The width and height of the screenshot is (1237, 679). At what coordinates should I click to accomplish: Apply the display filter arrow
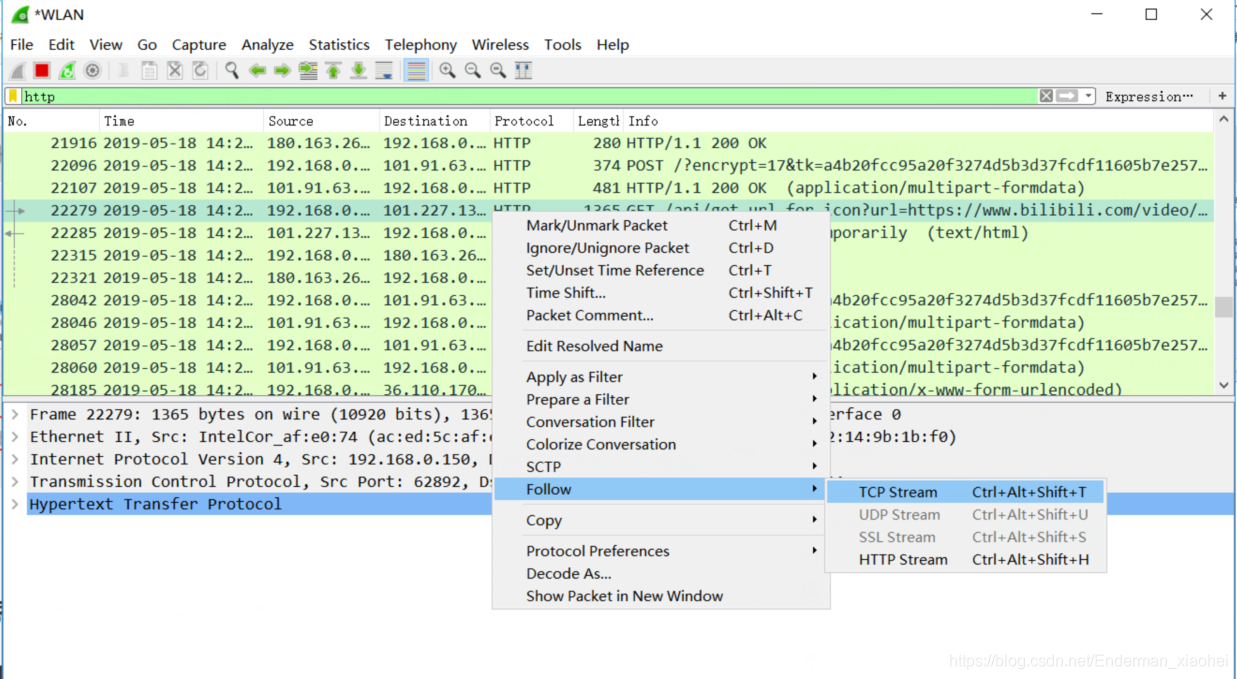(x=1067, y=96)
